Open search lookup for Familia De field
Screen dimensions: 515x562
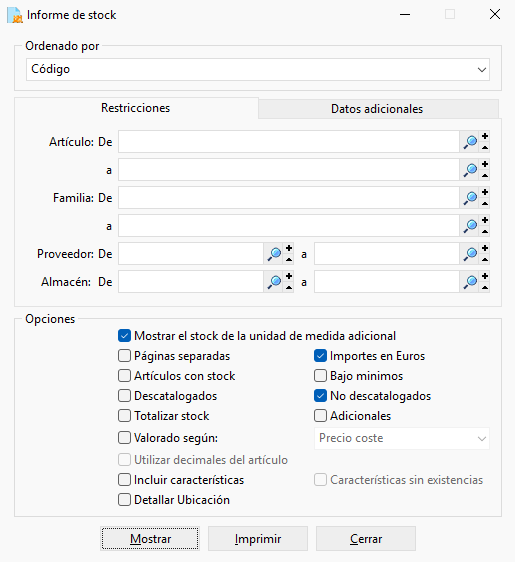(x=470, y=198)
